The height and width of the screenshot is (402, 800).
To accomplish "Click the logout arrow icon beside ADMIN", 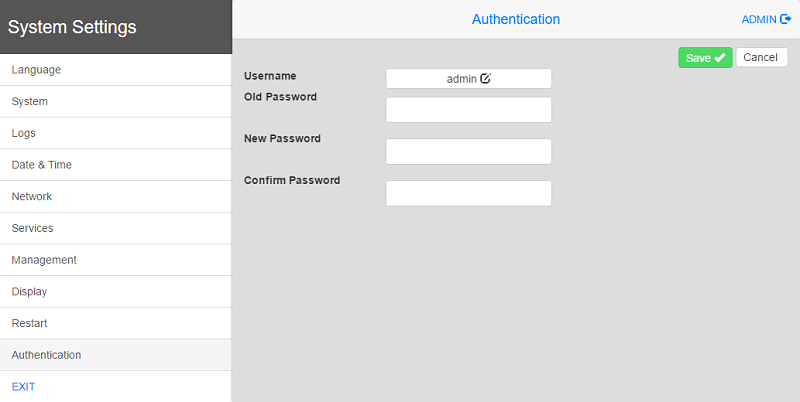I will point(786,19).
